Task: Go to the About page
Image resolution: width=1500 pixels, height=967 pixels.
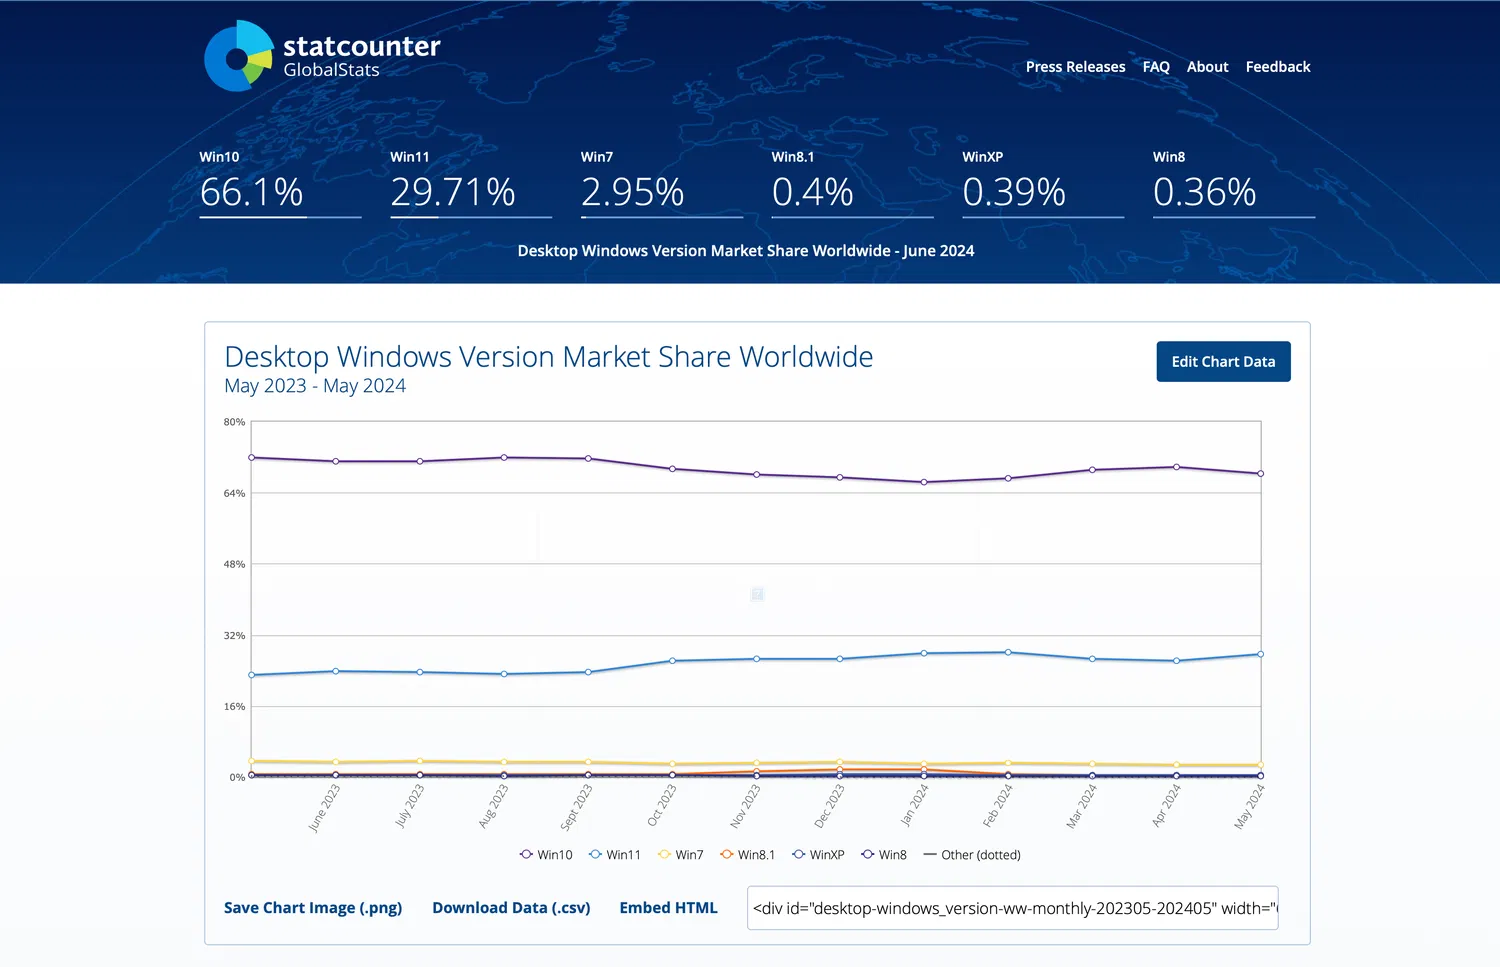Action: pyautogui.click(x=1207, y=67)
